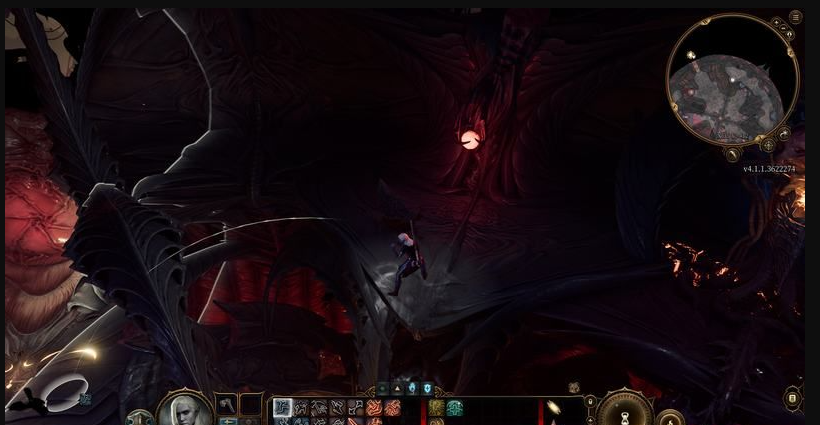
Task: Select the empty weapon slot beside portrait
Action: pyautogui.click(x=251, y=404)
